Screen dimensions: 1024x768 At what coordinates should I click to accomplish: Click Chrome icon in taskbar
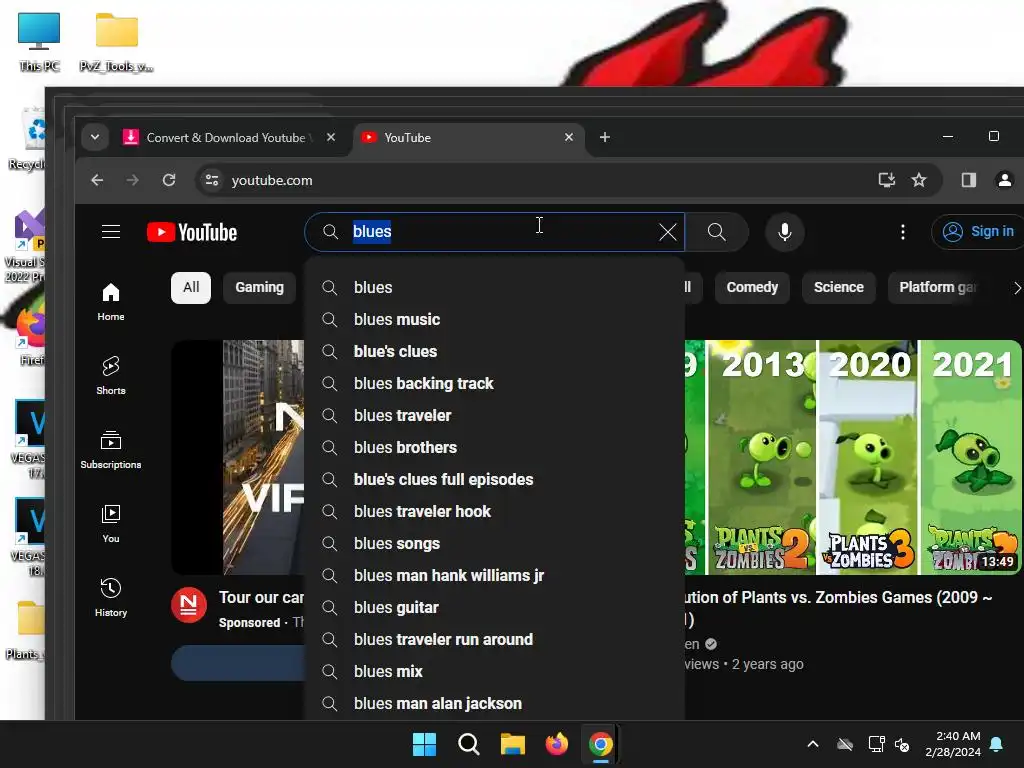coord(601,744)
